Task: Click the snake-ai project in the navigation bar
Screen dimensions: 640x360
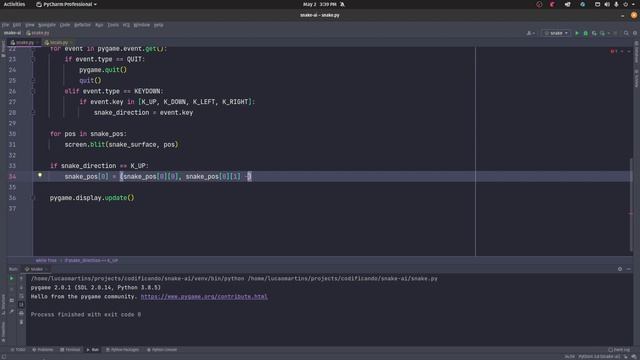Action: pyautogui.click(x=12, y=33)
